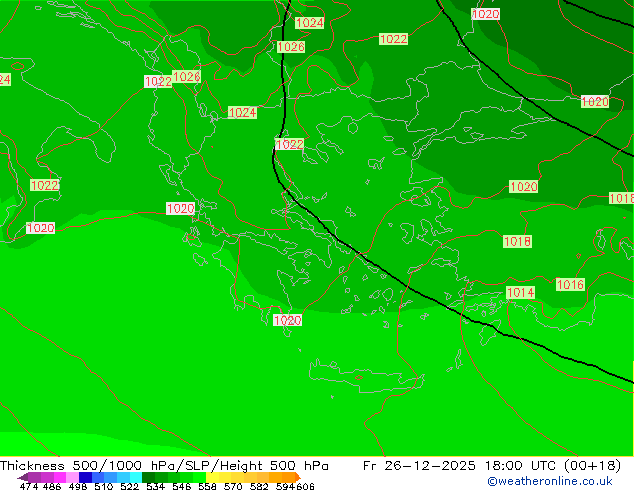Click the legend value 582

tap(259, 486)
